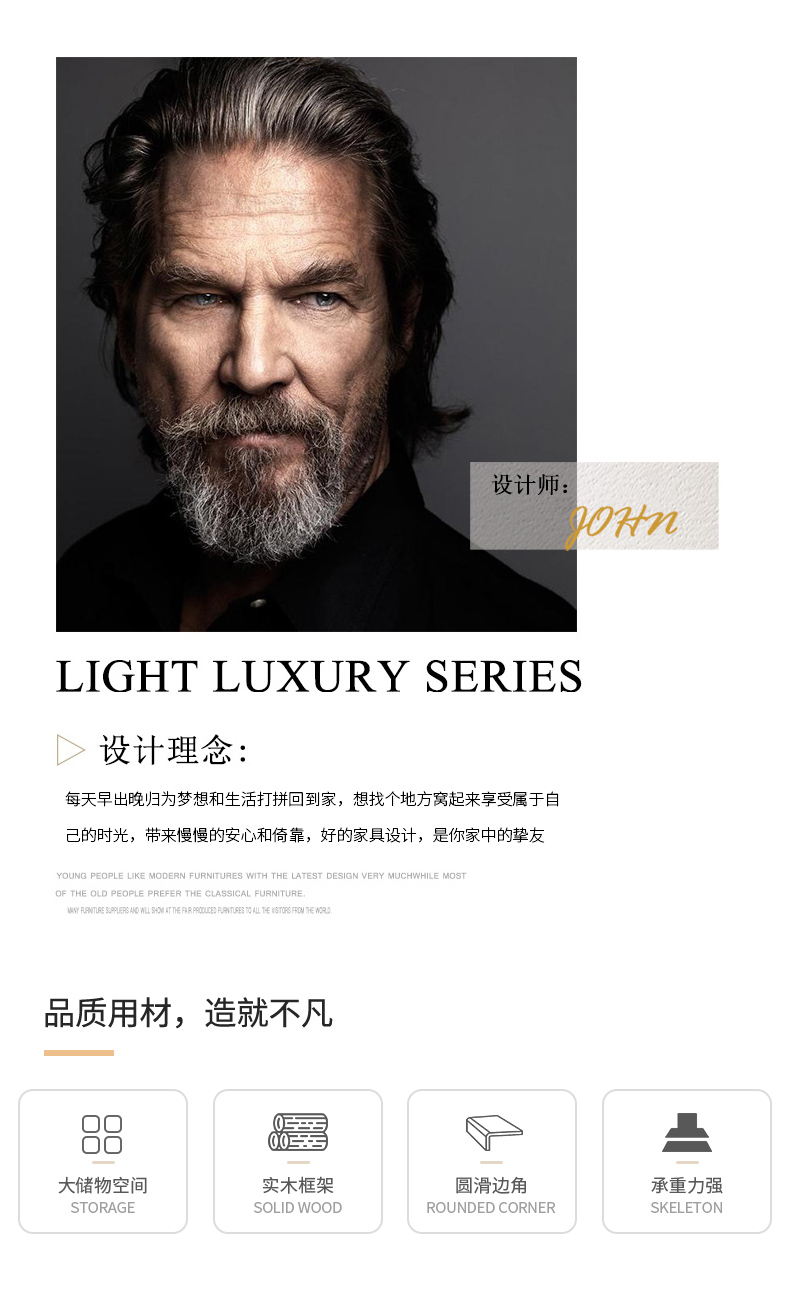
Task: Click the rounded corner board icon
Action: click(494, 1133)
